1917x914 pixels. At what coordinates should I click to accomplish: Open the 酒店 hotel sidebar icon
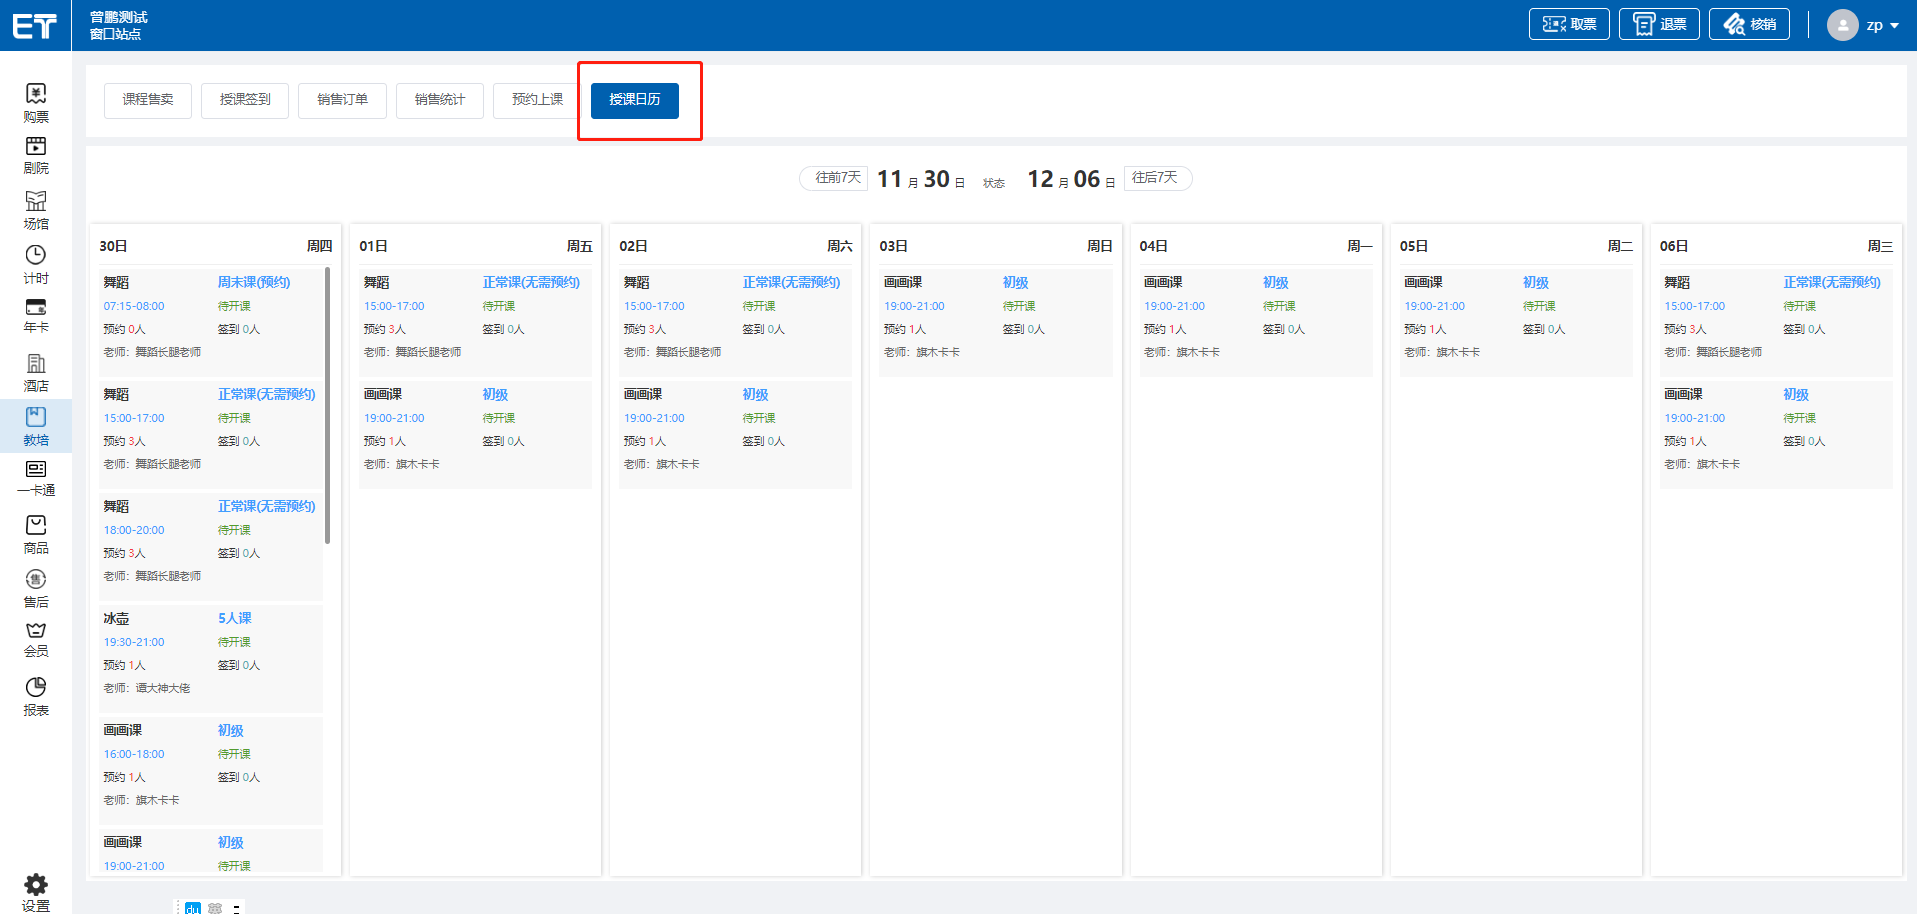coord(36,365)
